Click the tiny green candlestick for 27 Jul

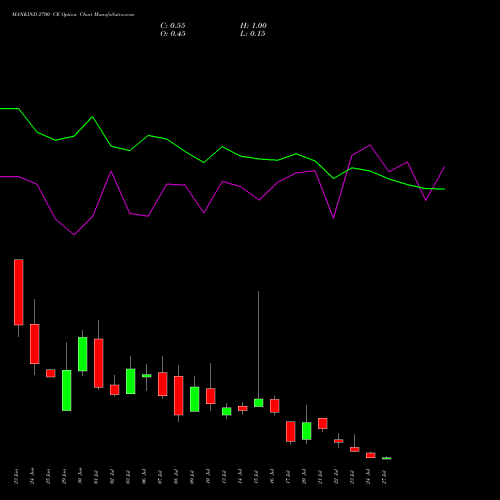387,458
